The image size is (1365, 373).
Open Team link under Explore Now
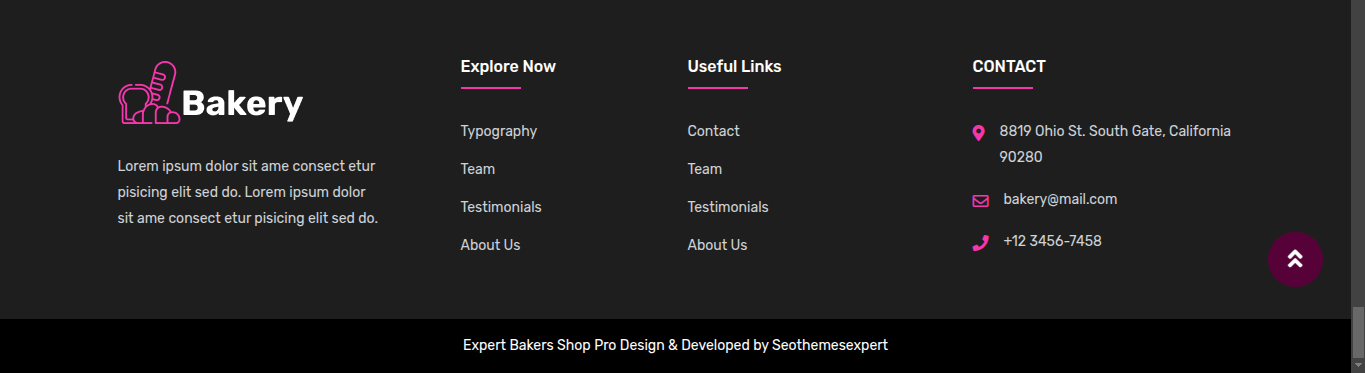click(x=477, y=169)
